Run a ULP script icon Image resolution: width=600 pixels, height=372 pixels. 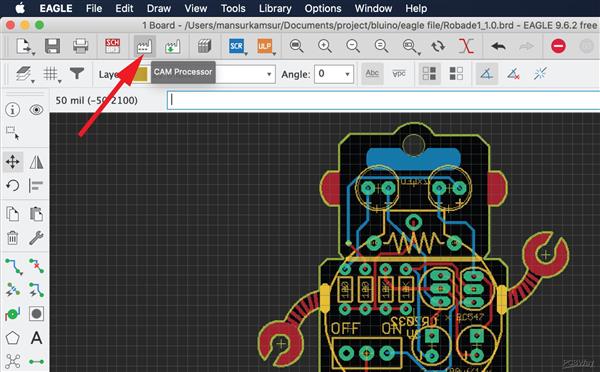[x=264, y=46]
